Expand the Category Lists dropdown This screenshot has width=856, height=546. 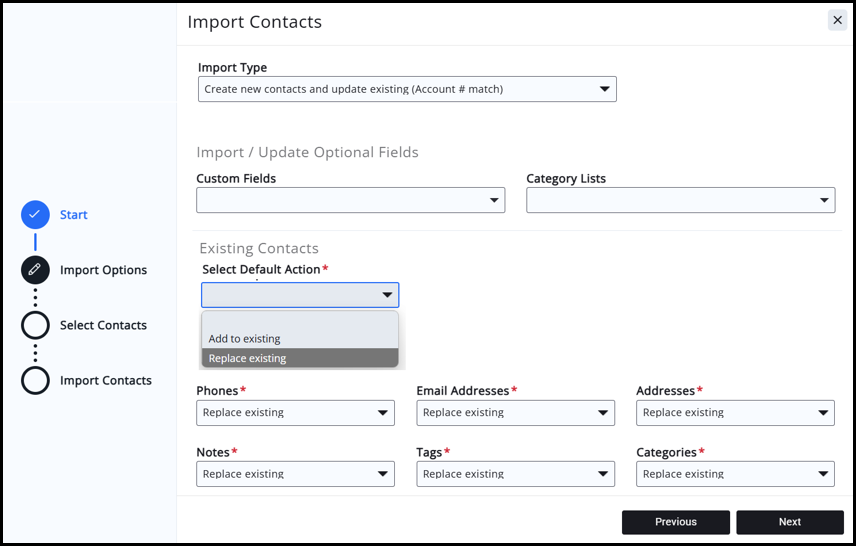(680, 200)
